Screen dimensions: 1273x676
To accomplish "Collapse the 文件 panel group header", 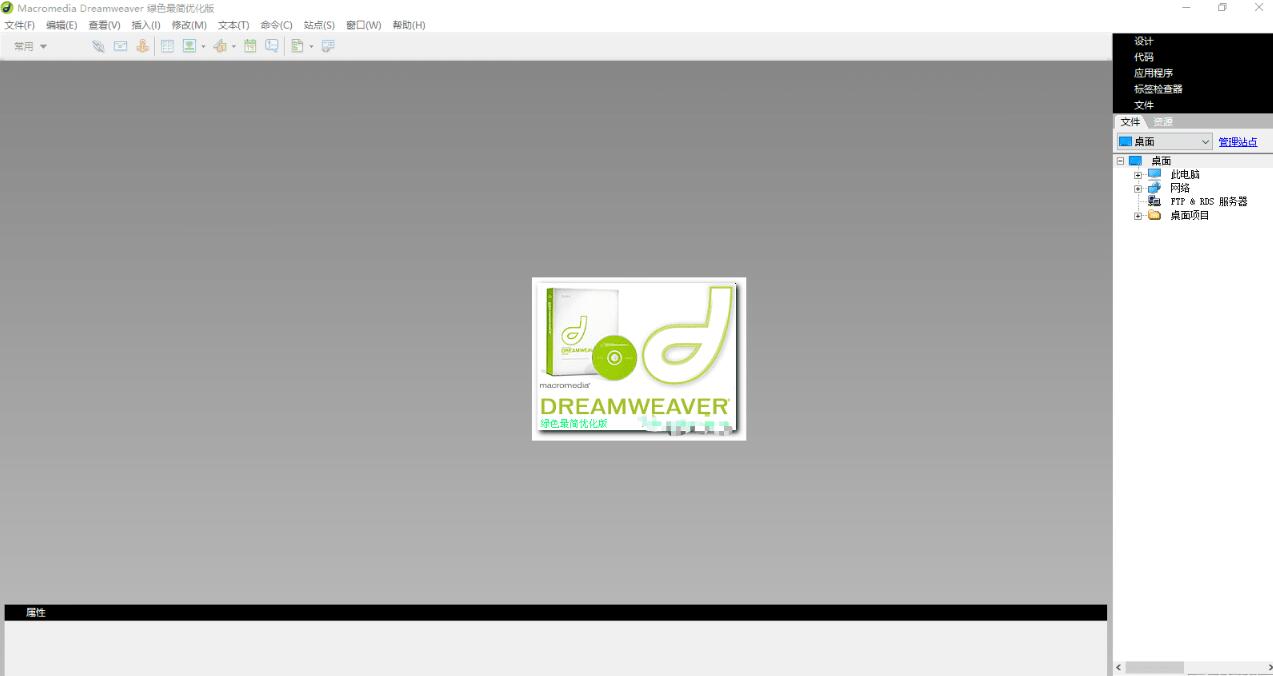I will (x=1143, y=105).
